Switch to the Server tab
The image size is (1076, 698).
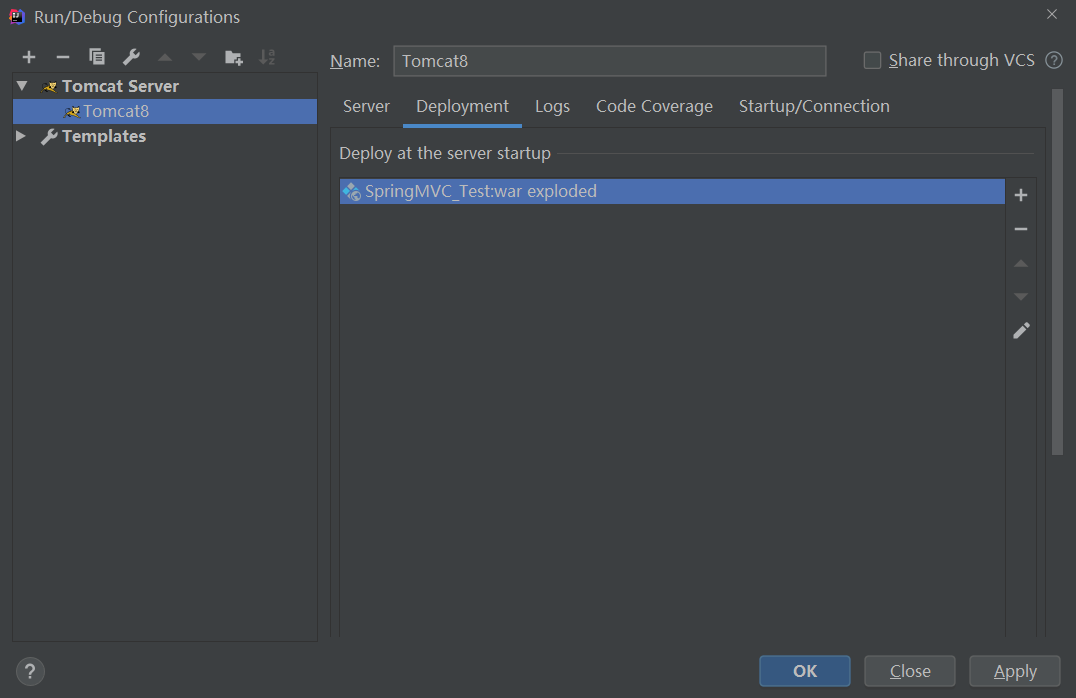click(x=366, y=106)
